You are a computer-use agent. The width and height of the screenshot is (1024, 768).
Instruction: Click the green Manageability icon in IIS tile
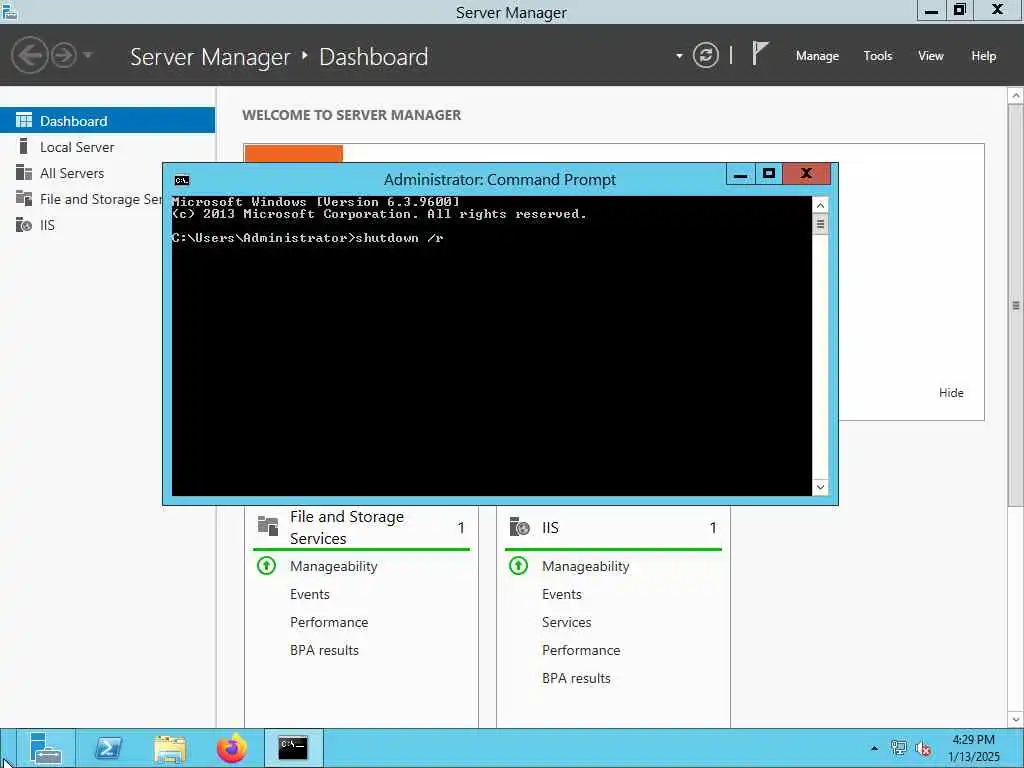pyautogui.click(x=519, y=566)
